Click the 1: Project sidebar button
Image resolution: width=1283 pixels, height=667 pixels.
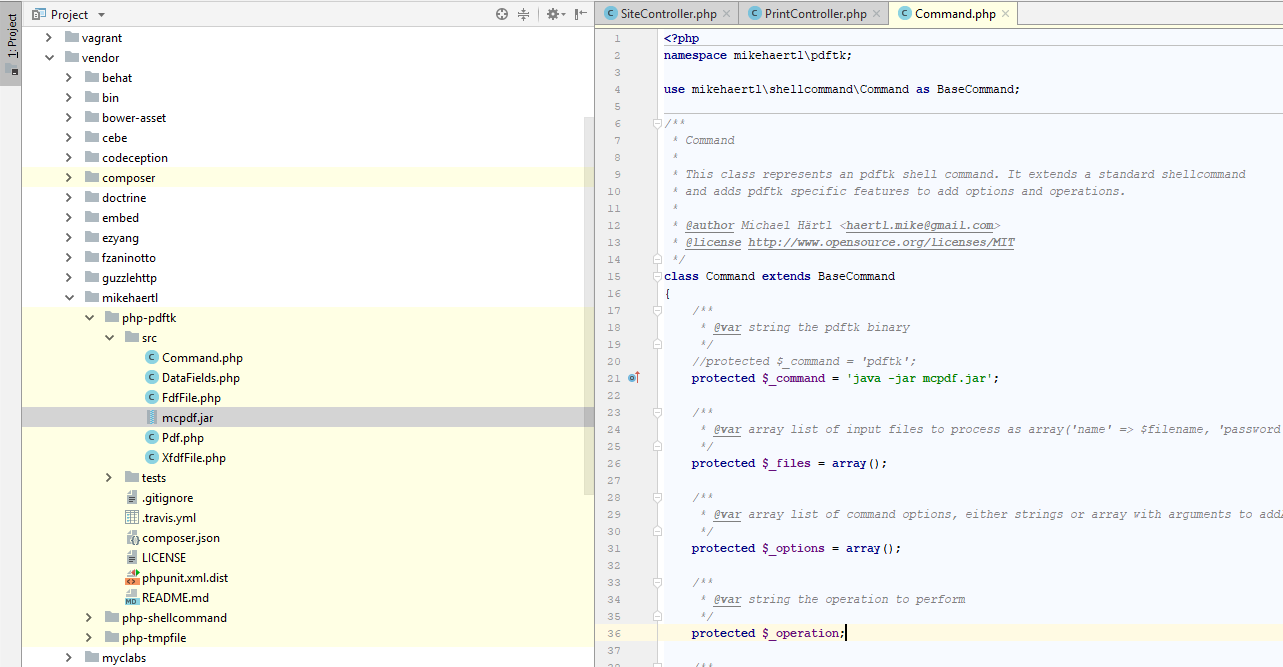pos(11,35)
